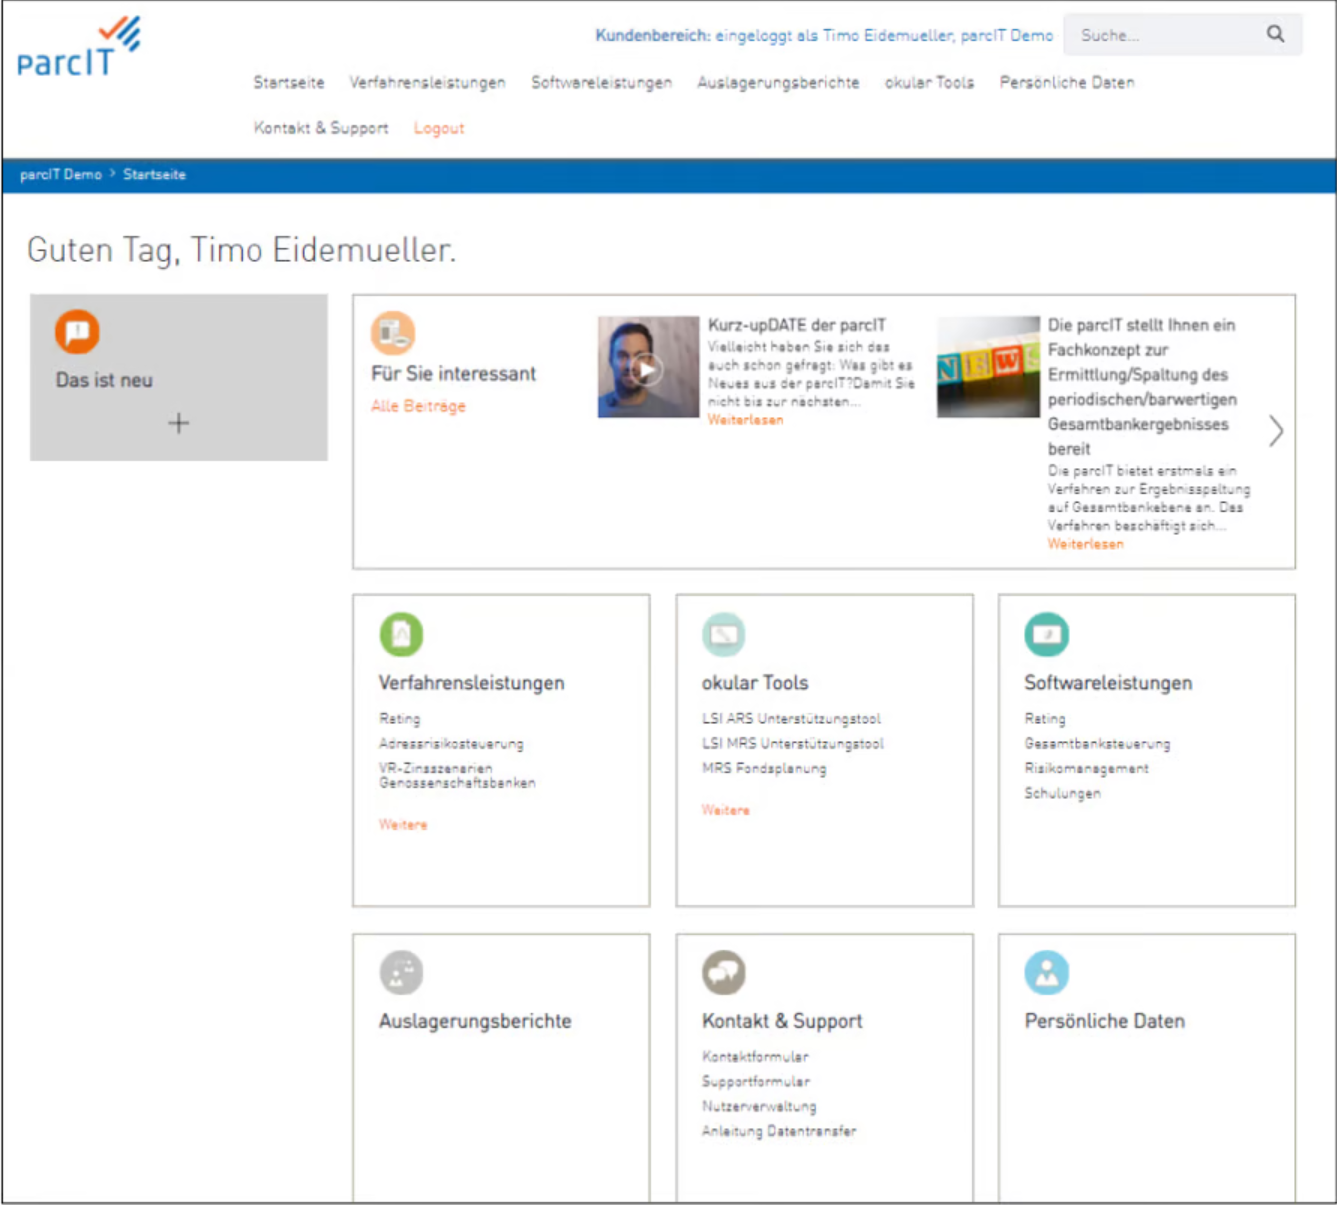Click the NEWS blocks thumbnail image
Image resolution: width=1337 pixels, height=1205 pixels.
point(987,367)
